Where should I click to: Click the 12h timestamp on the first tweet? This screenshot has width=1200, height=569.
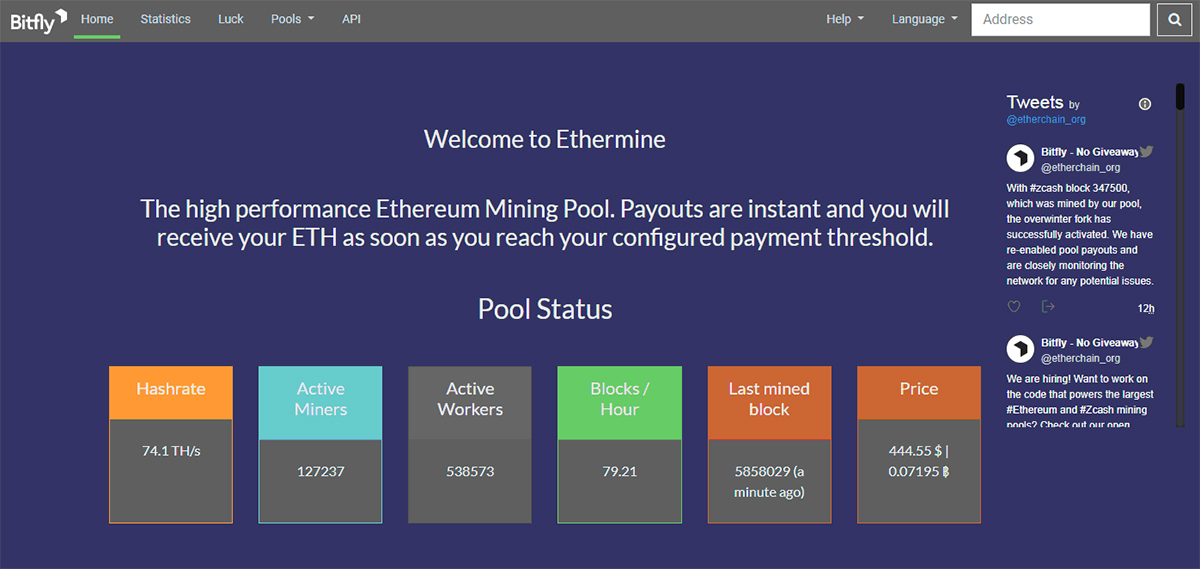pyautogui.click(x=1145, y=308)
